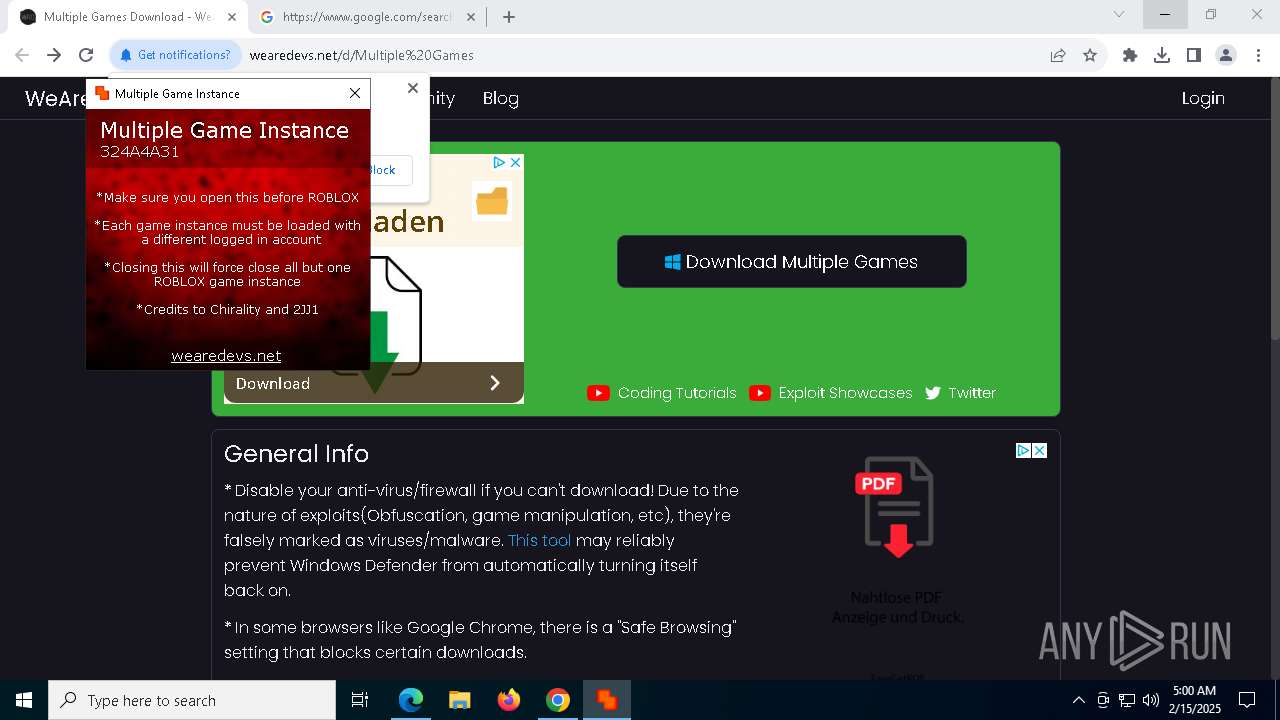Image resolution: width=1280 pixels, height=720 pixels.
Task: Show hidden system tray icons
Action: (x=1078, y=700)
